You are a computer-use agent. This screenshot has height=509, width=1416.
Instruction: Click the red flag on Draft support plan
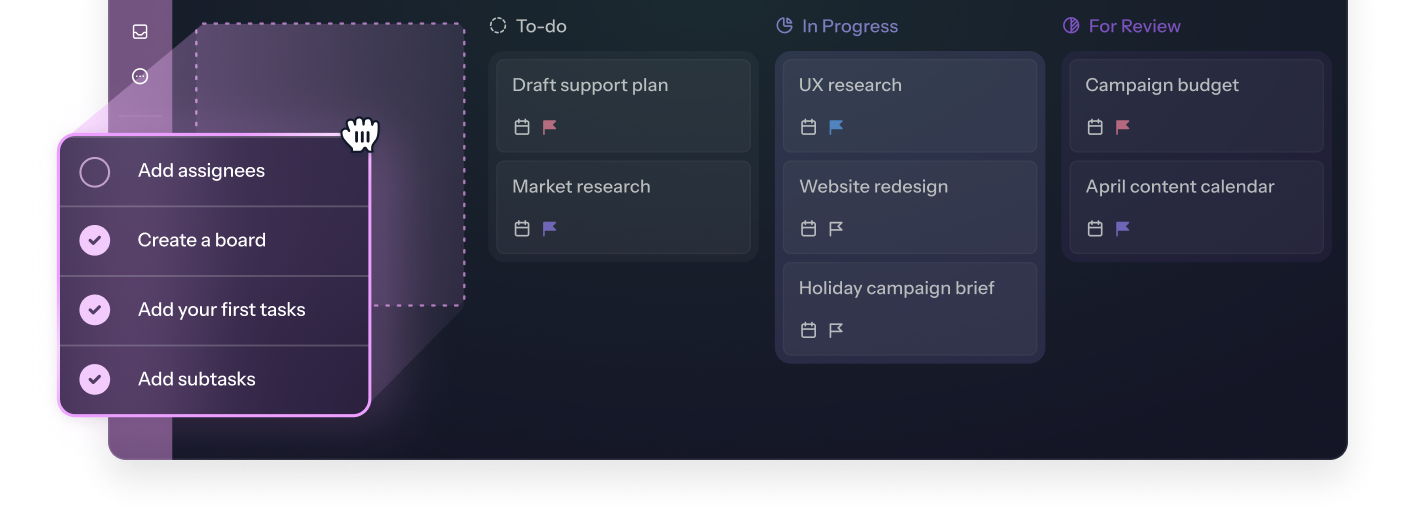click(x=550, y=127)
